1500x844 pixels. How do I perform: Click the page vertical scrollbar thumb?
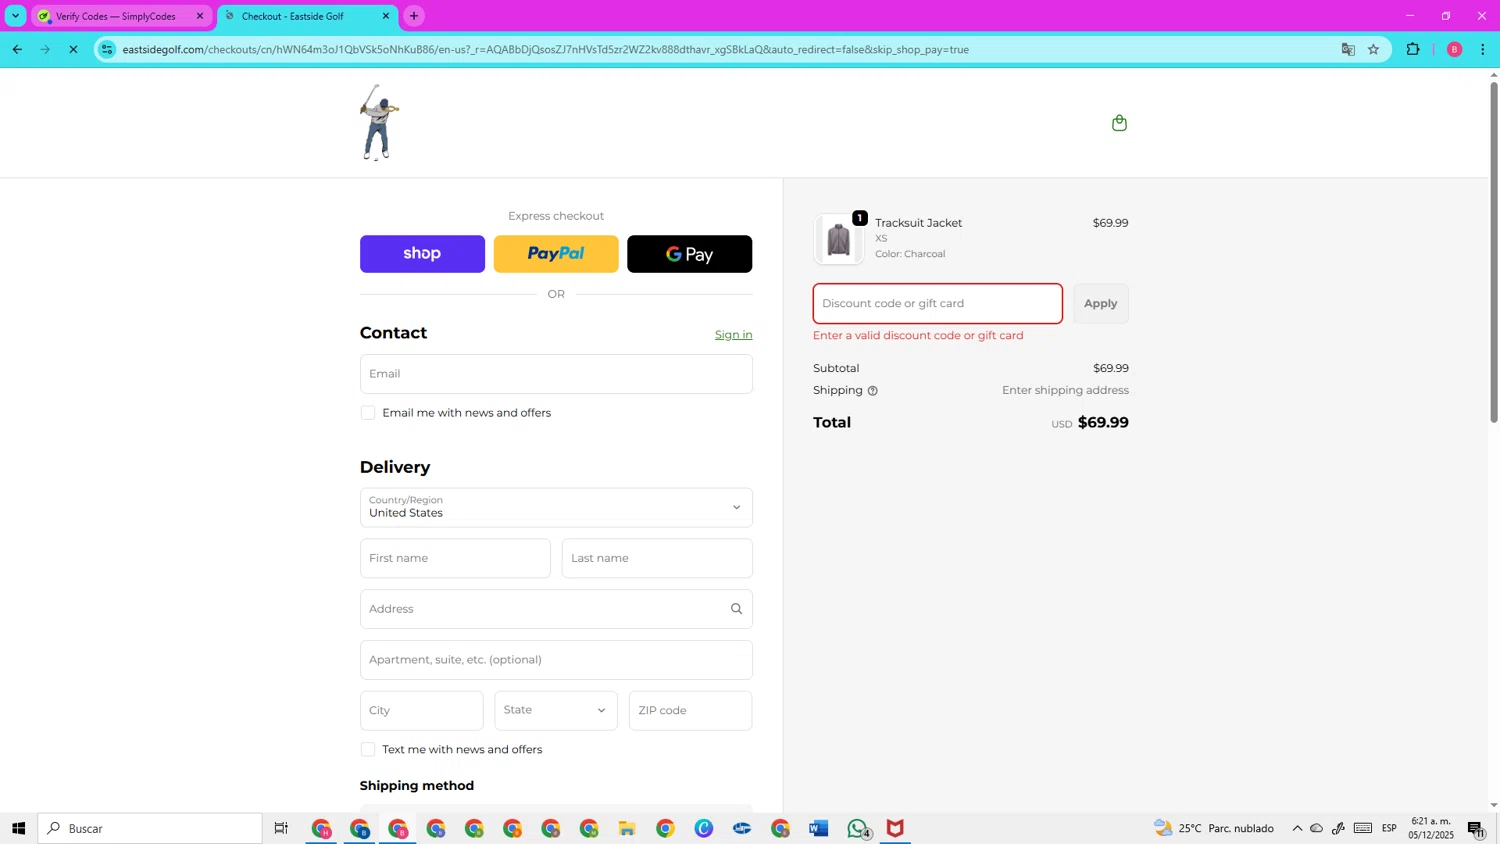[x=1494, y=252]
